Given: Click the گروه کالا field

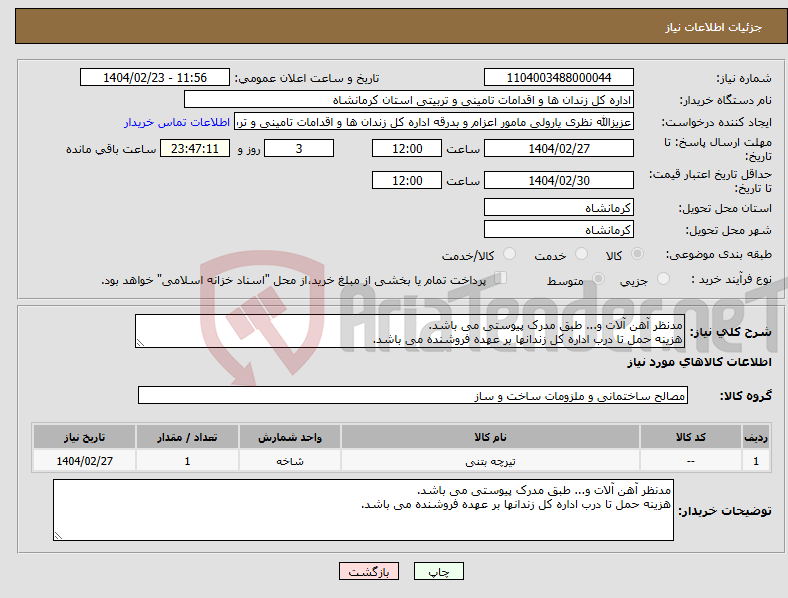Looking at the screenshot, I should [413, 395].
